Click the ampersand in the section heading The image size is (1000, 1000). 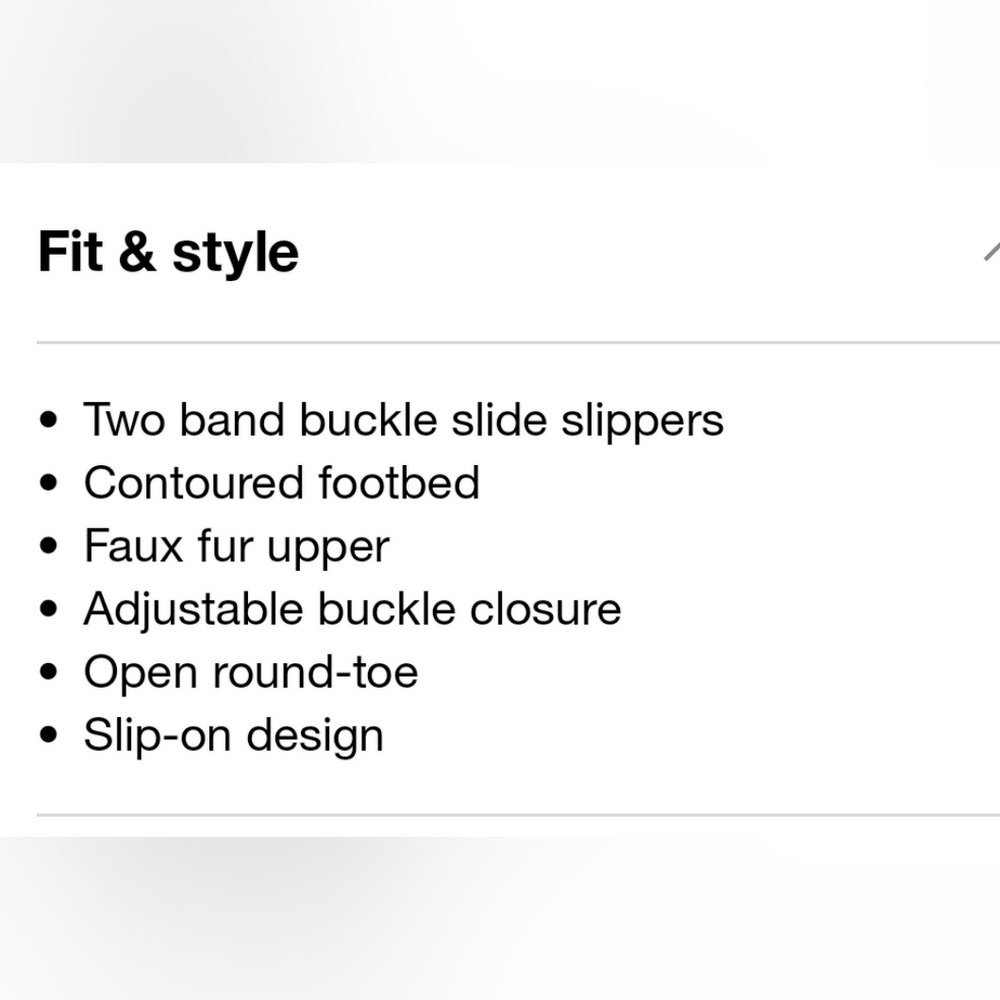[x=137, y=252]
